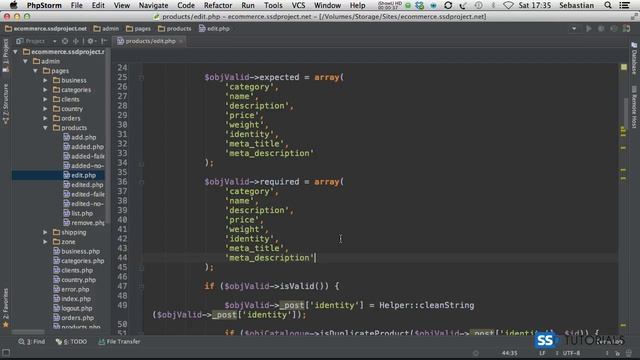
Task: Click the scroll-from-source target icon
Action: (x=65, y=41)
